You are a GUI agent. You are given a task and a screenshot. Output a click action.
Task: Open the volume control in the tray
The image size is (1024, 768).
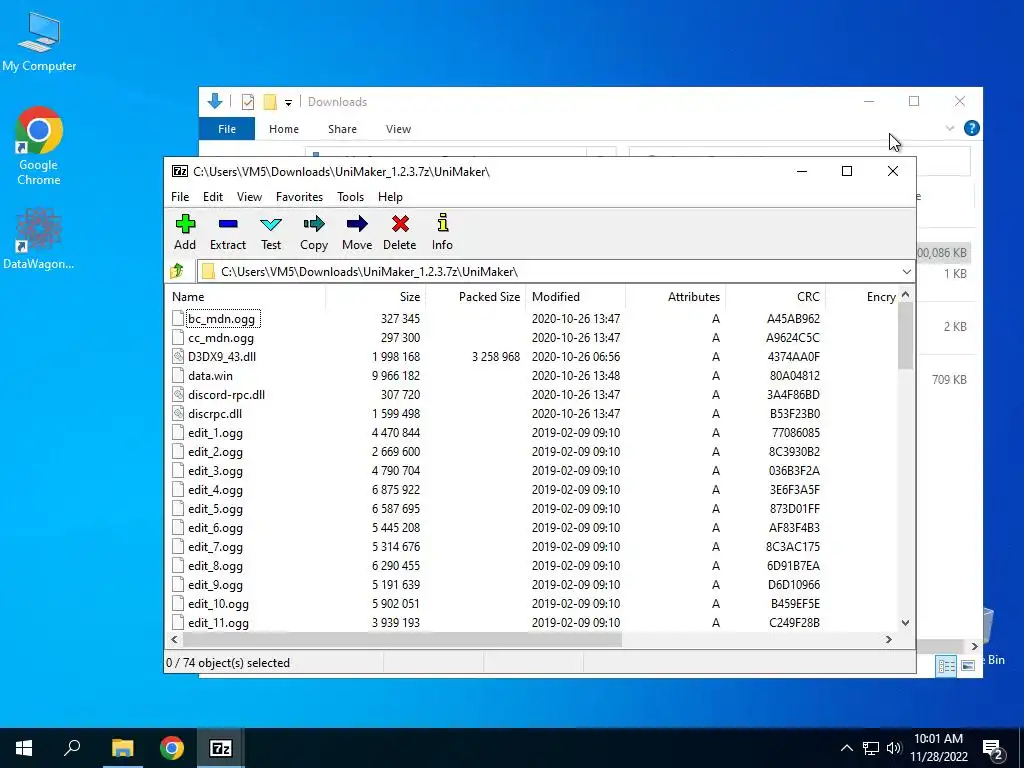(894, 748)
